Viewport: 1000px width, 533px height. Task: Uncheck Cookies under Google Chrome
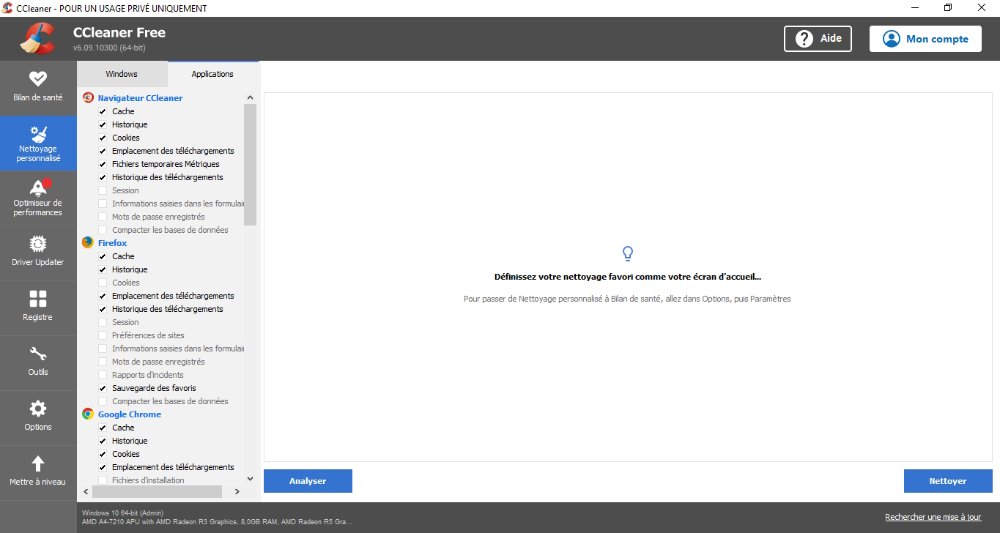pyautogui.click(x=103, y=454)
